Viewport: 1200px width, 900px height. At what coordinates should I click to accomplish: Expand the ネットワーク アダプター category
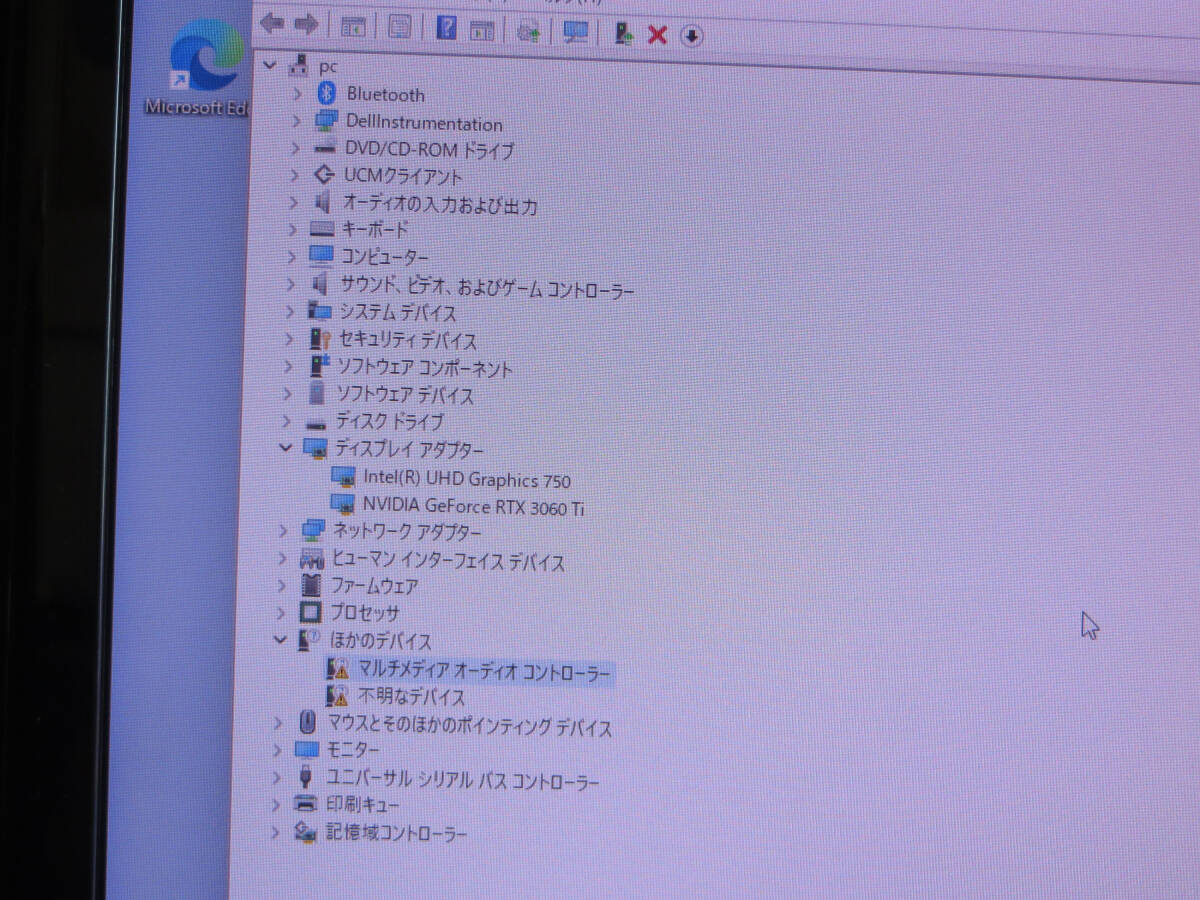284,530
